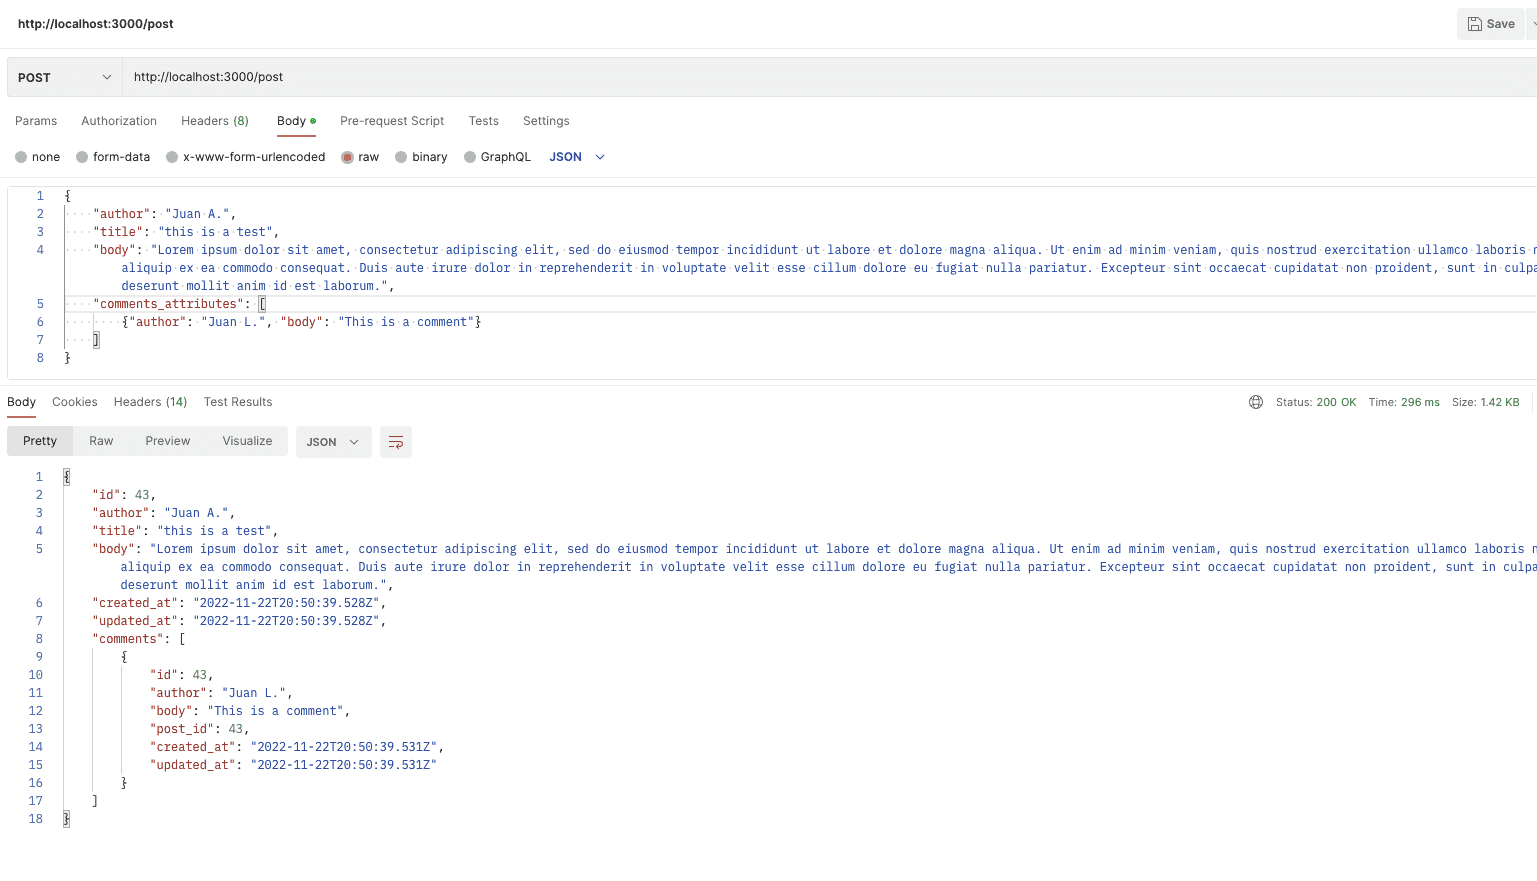
Task: Click line number 18 in response viewer
Action: [36, 819]
